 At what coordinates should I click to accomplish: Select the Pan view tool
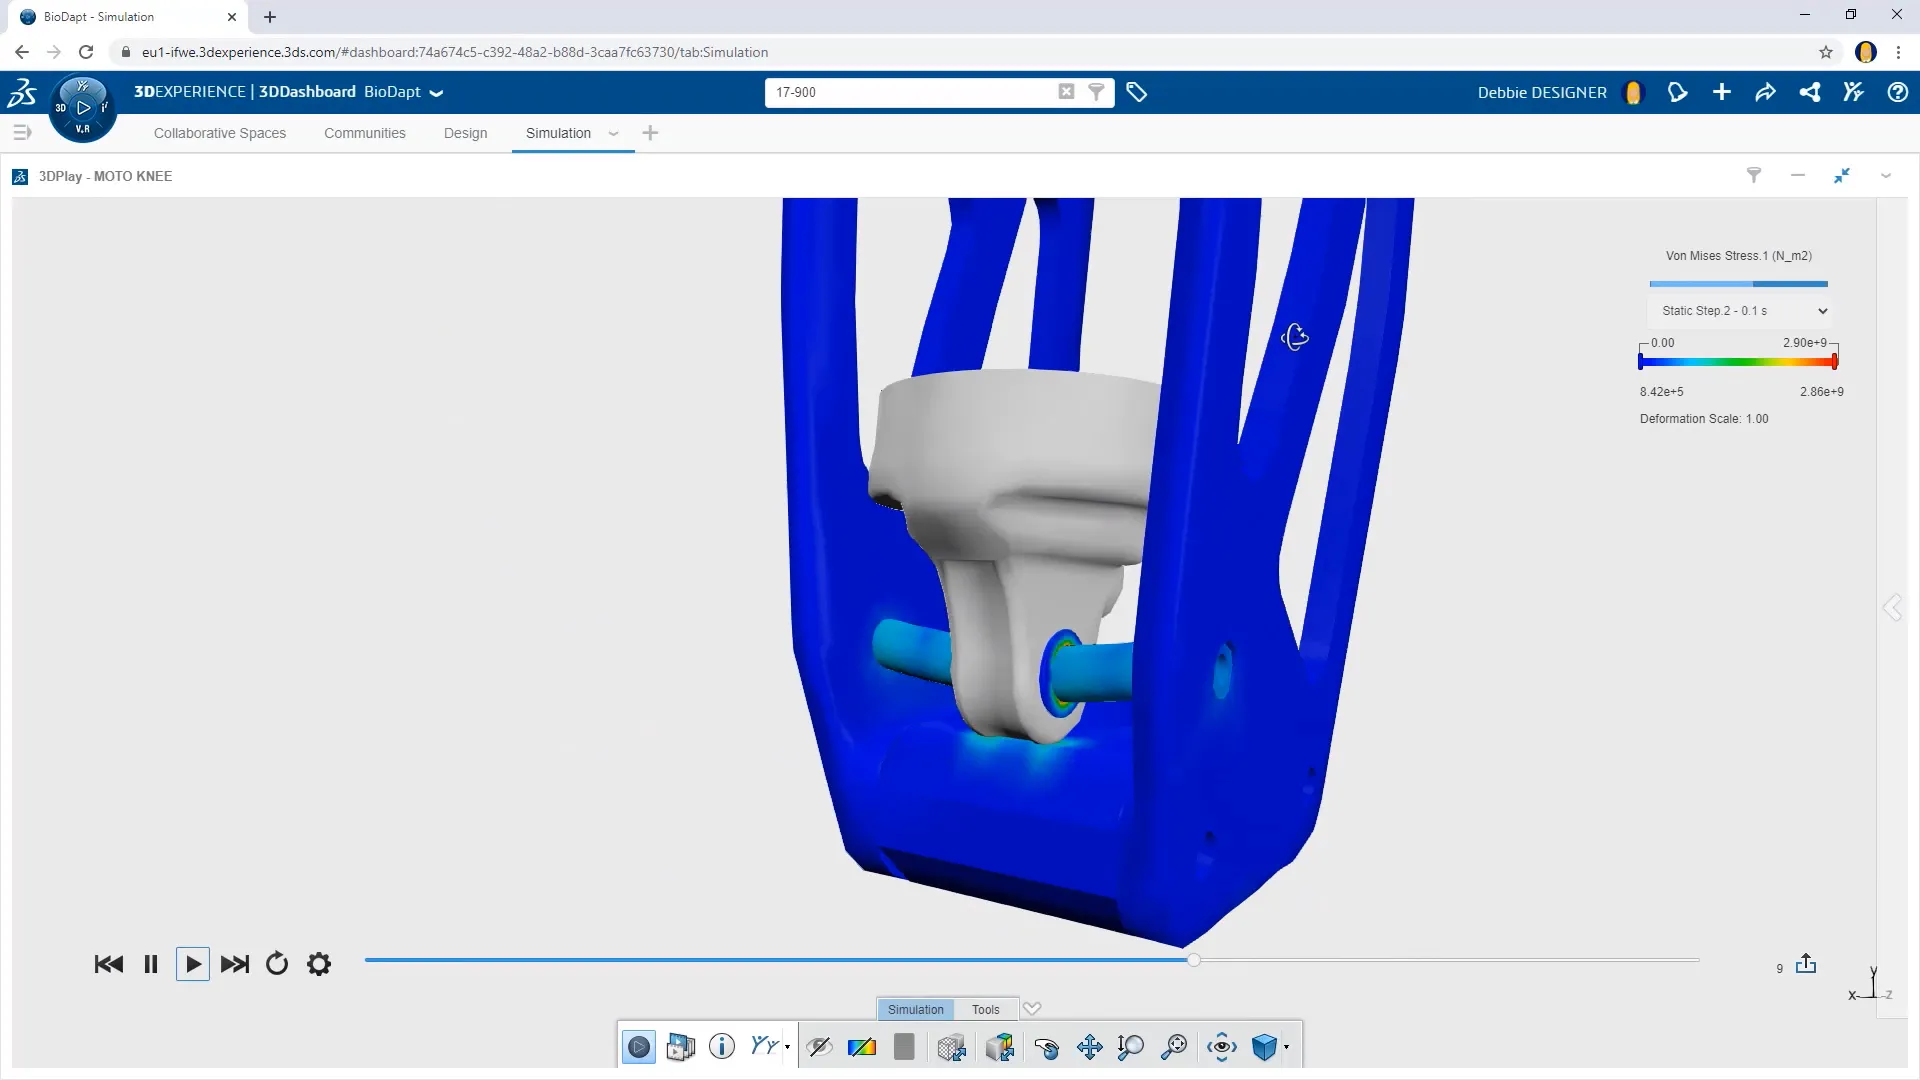[x=1090, y=1047]
